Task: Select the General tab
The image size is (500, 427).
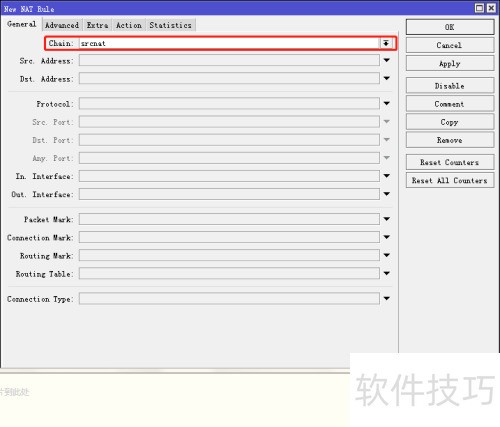Action: pos(22,24)
